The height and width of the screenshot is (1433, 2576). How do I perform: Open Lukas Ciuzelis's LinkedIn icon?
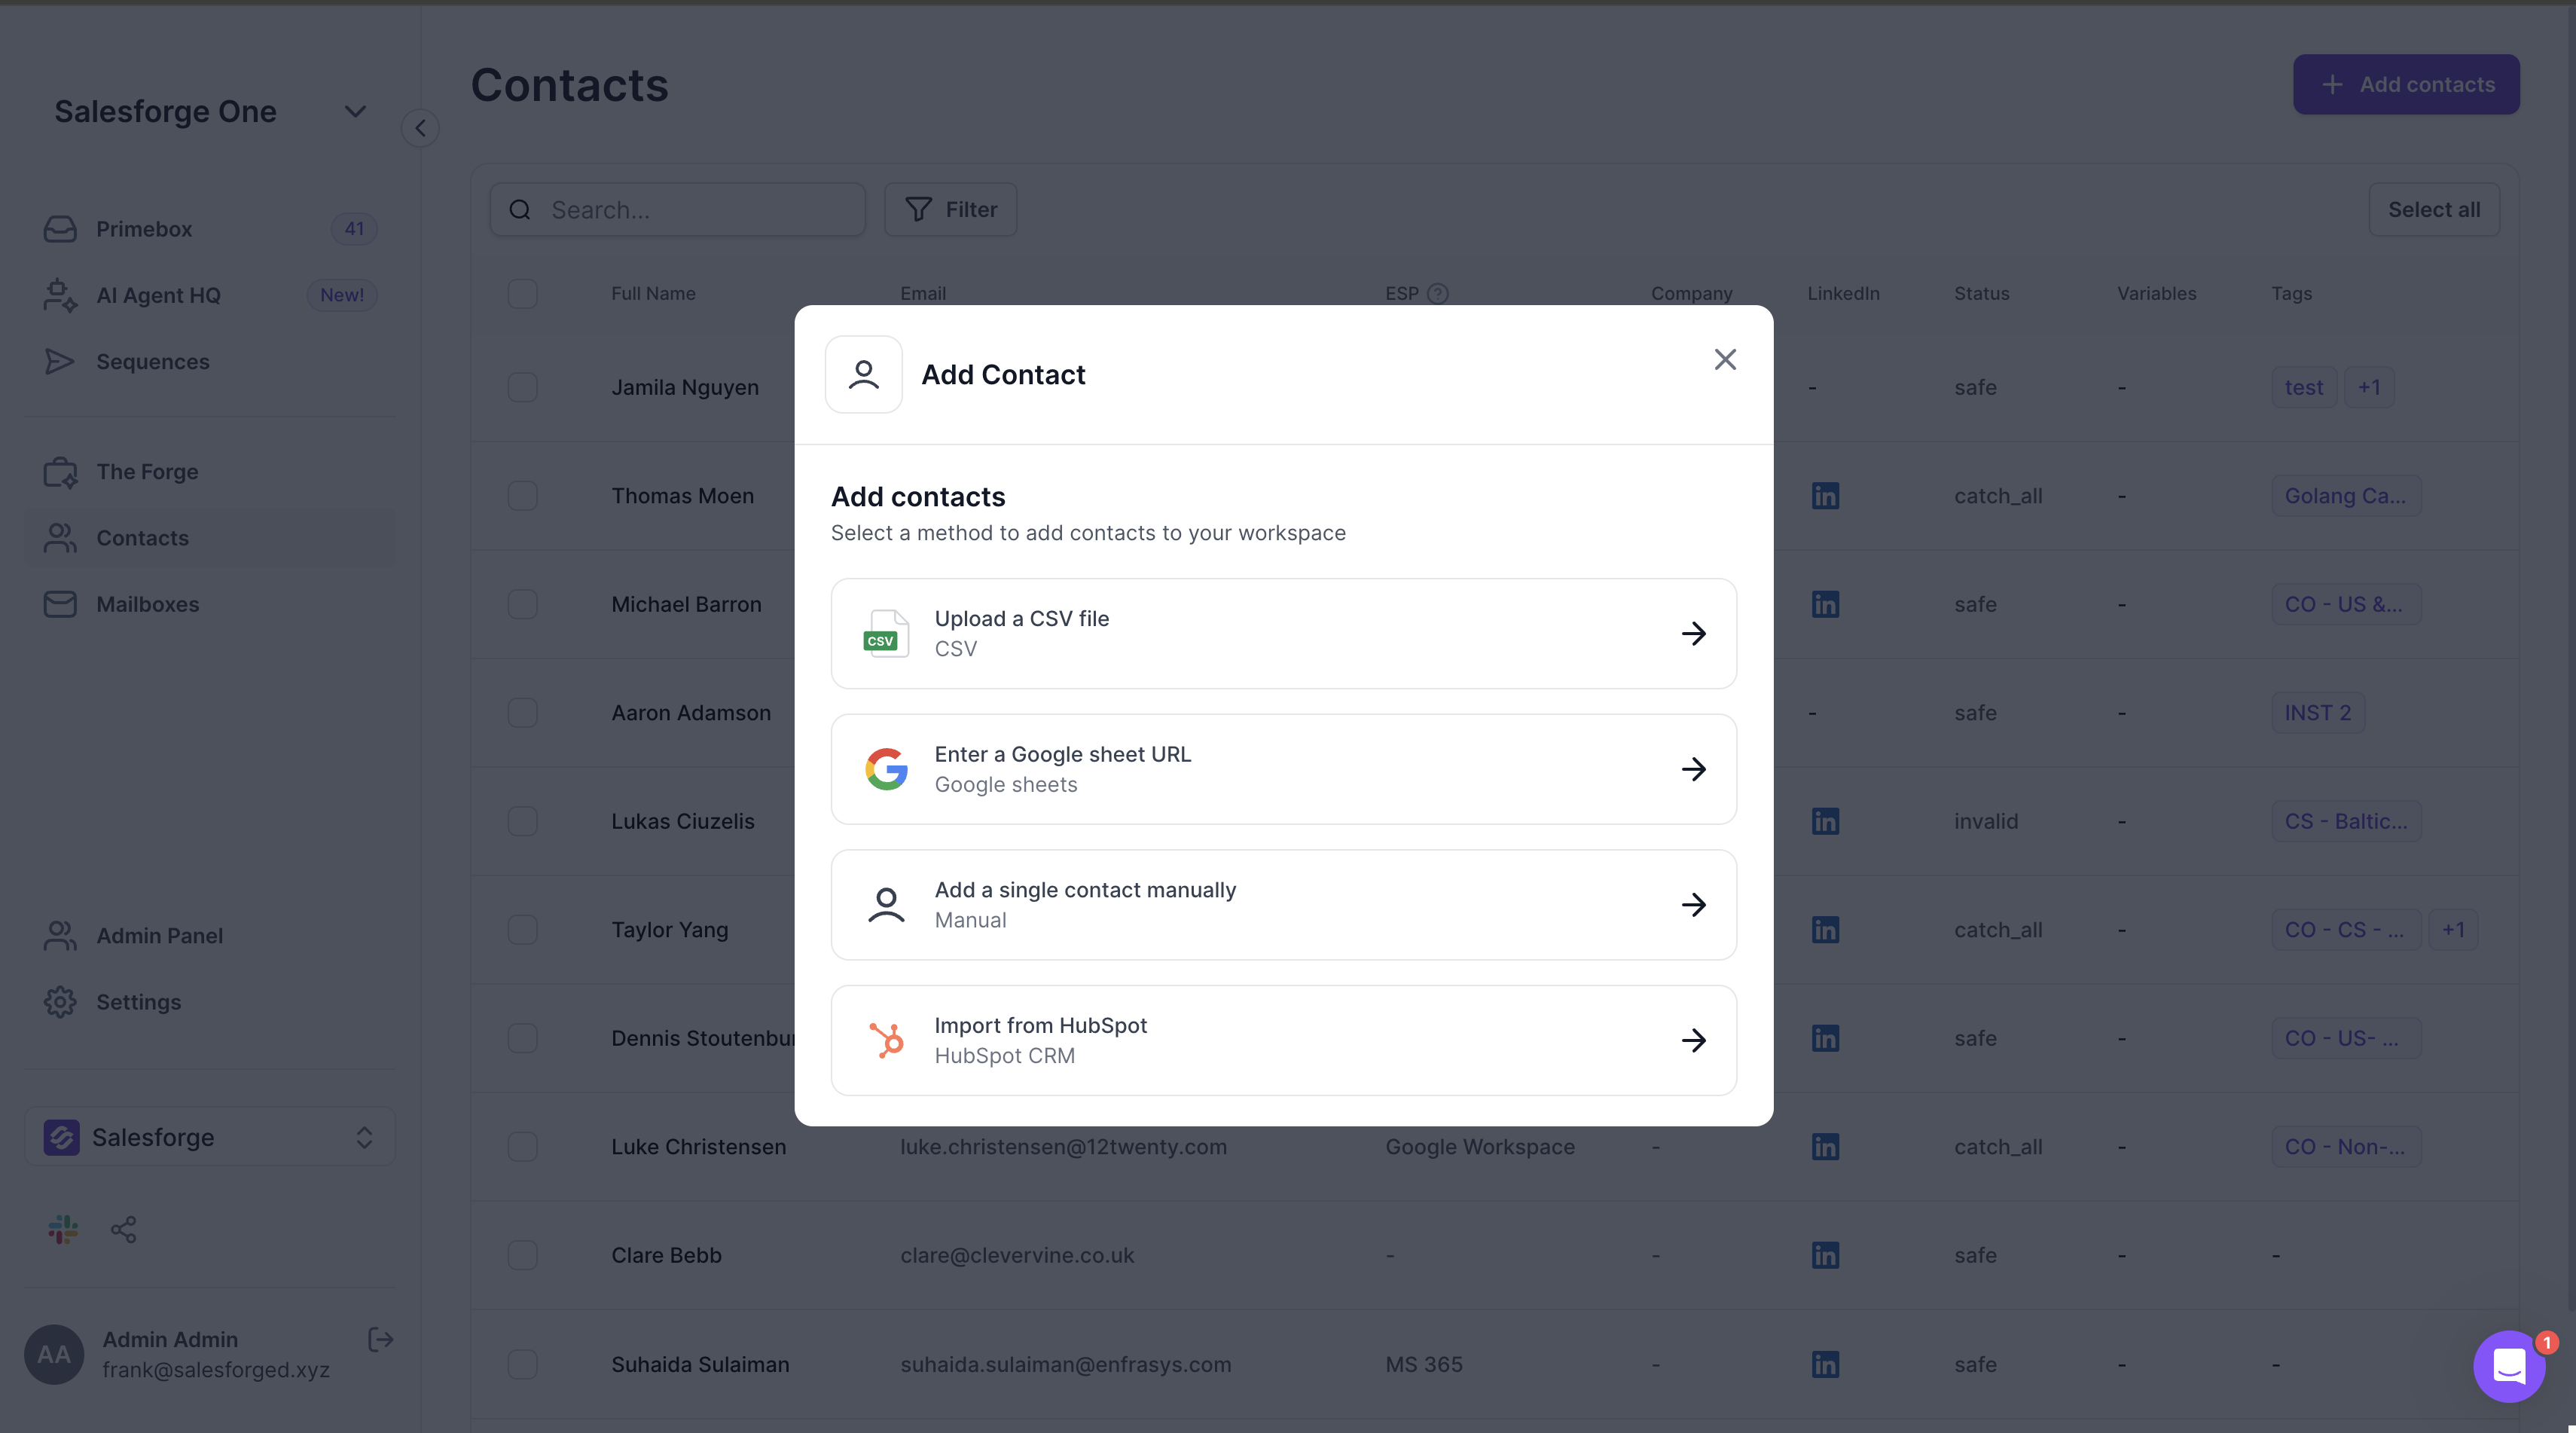tap(1825, 821)
